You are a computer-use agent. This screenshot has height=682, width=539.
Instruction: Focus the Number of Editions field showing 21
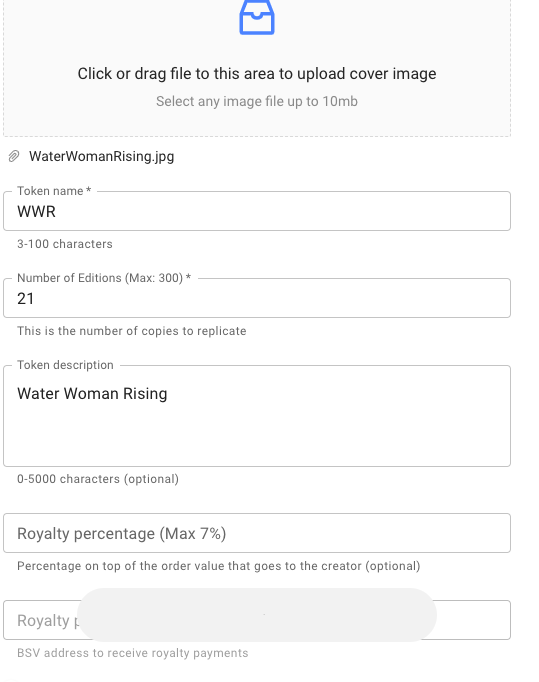tap(257, 298)
